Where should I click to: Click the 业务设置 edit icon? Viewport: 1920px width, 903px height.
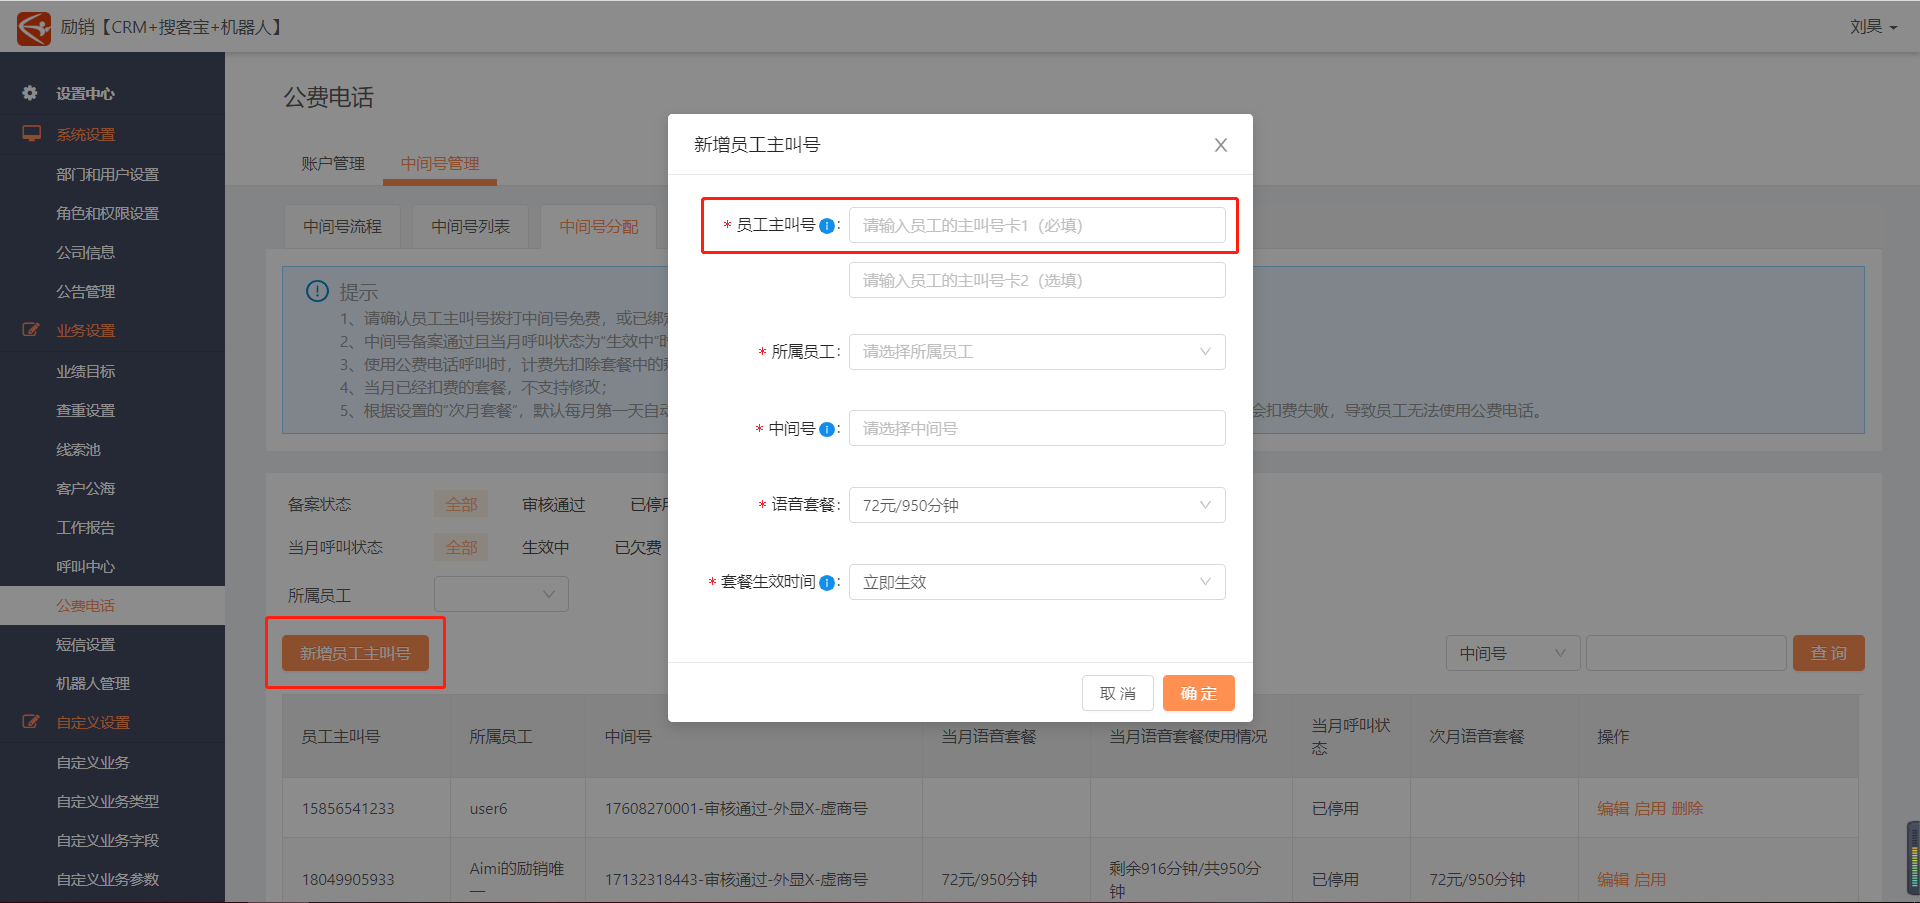point(32,330)
